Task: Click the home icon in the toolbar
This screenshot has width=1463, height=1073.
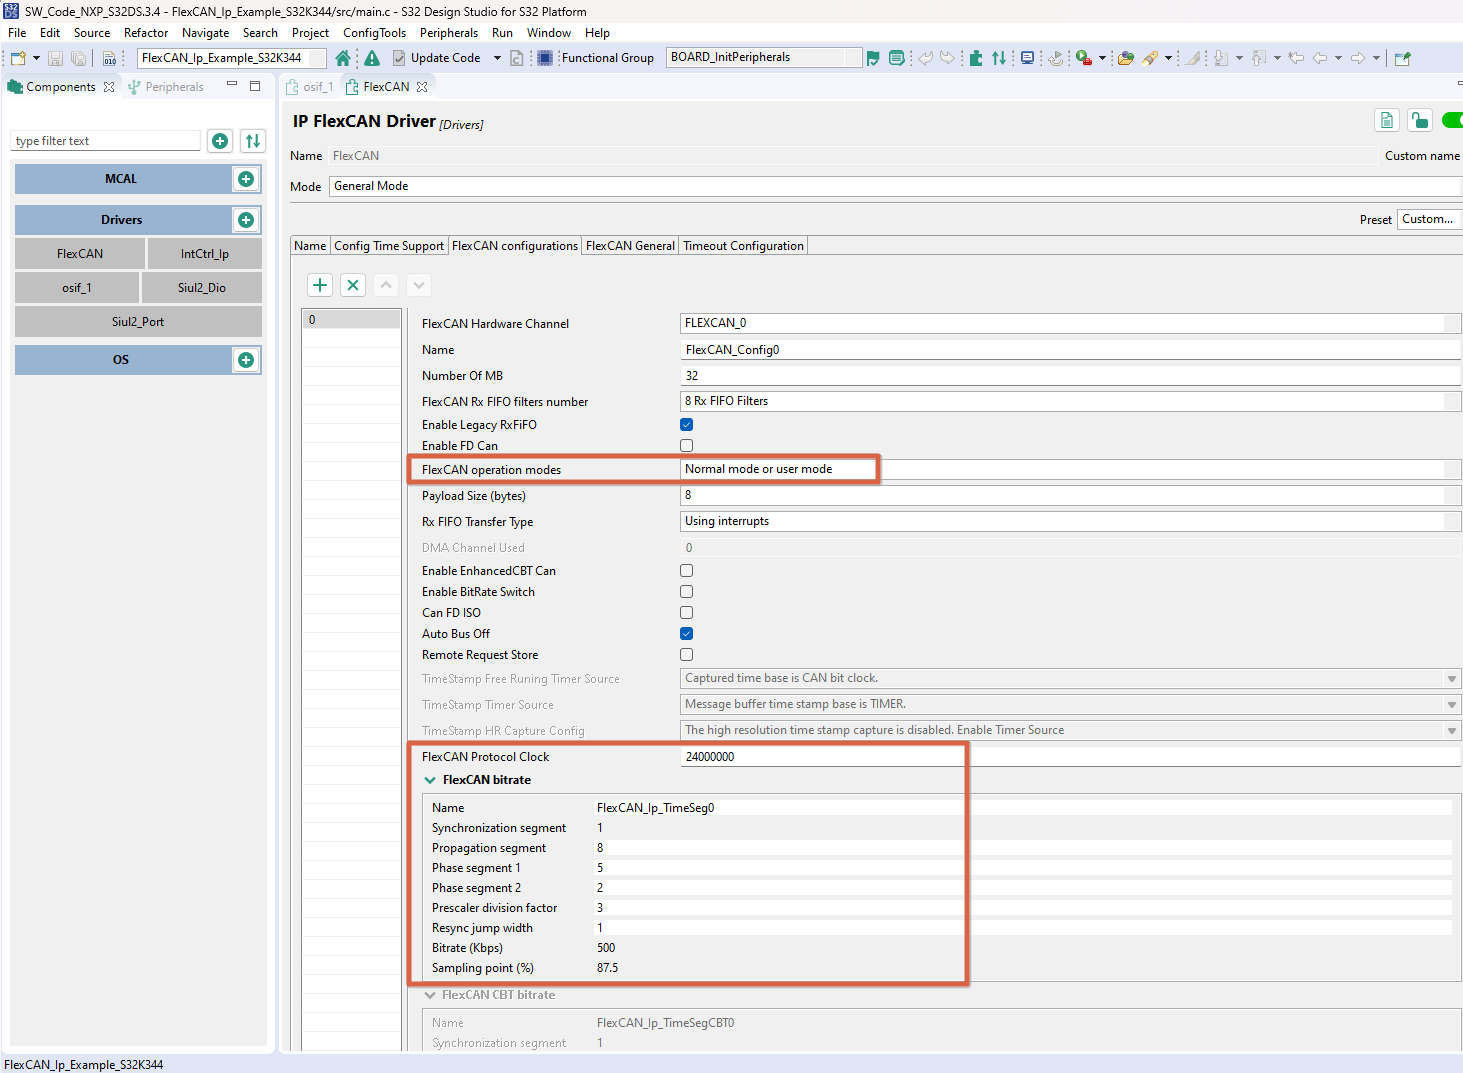Action: (x=343, y=57)
